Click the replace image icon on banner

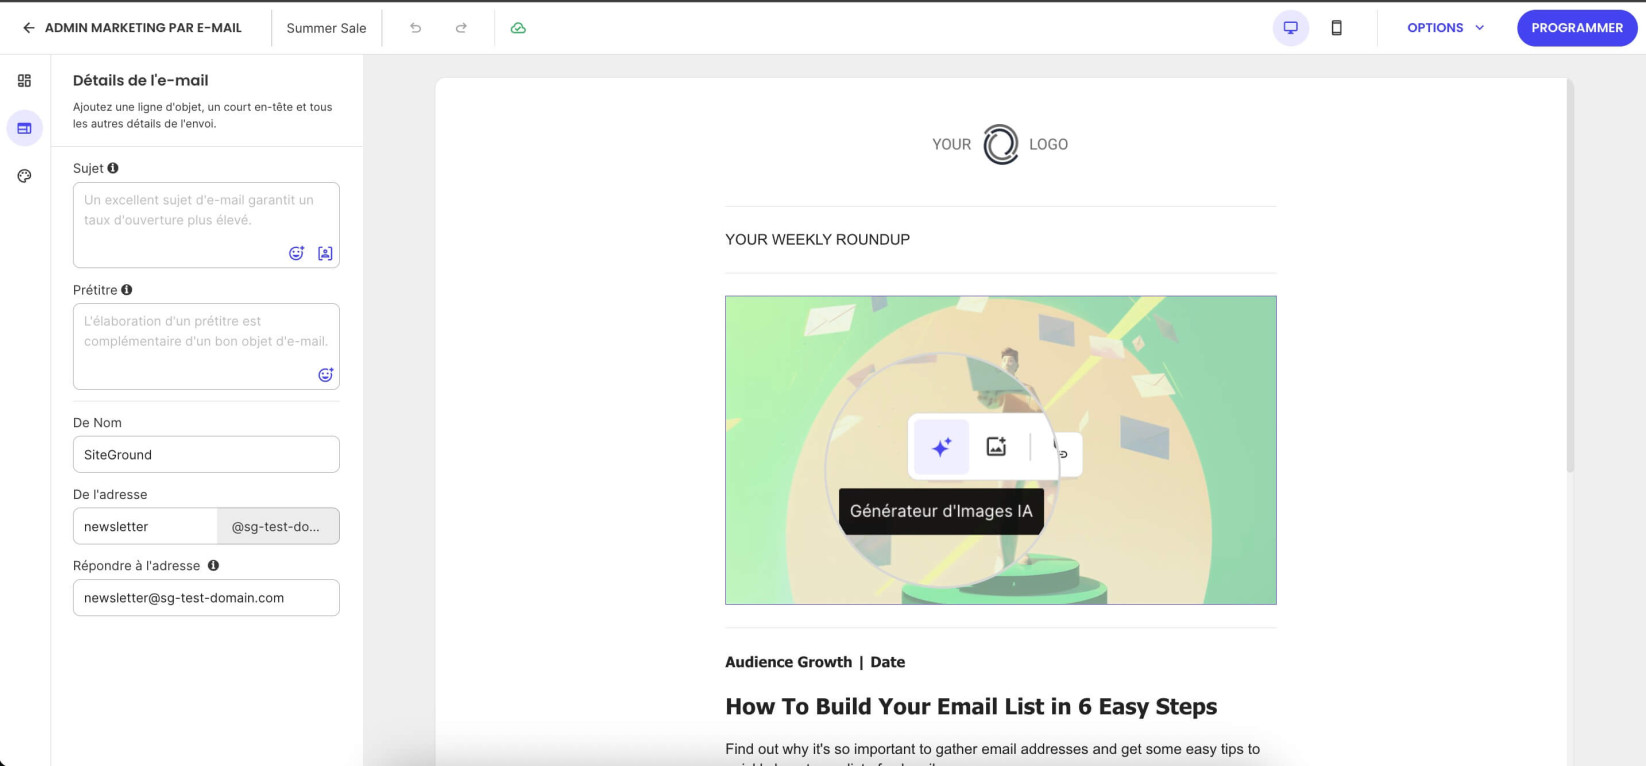[996, 447]
